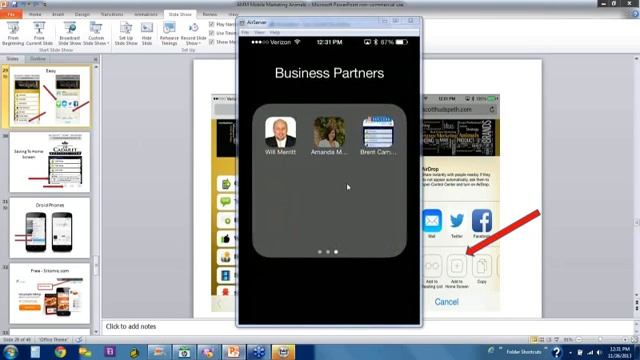Click the Safari reload icon in slide

(x=492, y=109)
